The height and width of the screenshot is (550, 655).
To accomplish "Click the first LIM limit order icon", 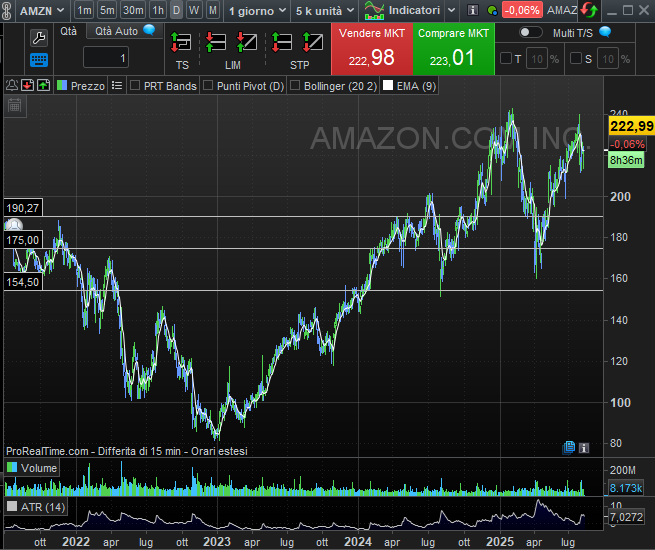I will [x=216, y=43].
